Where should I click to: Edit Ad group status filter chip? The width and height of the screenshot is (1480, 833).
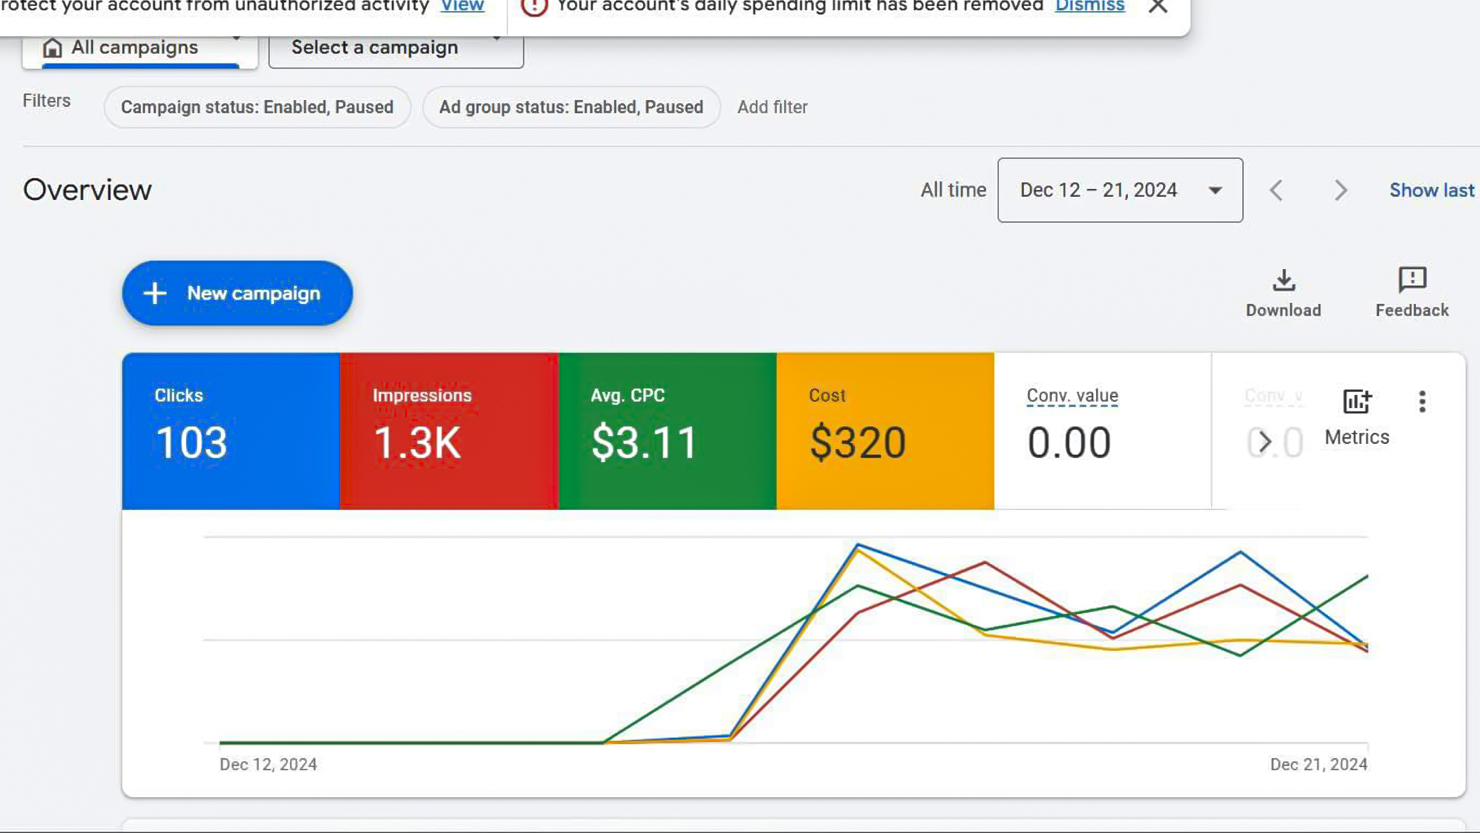[x=571, y=108]
